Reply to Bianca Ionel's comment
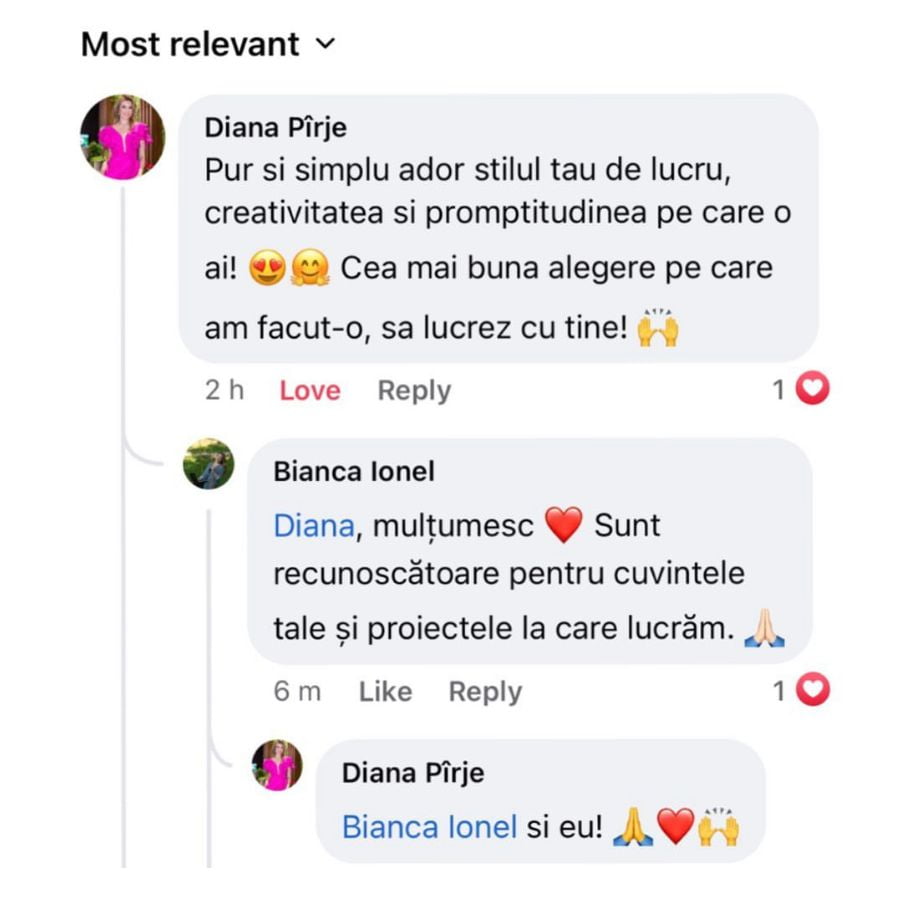Image resolution: width=900 pixels, height=900 pixels. point(485,692)
